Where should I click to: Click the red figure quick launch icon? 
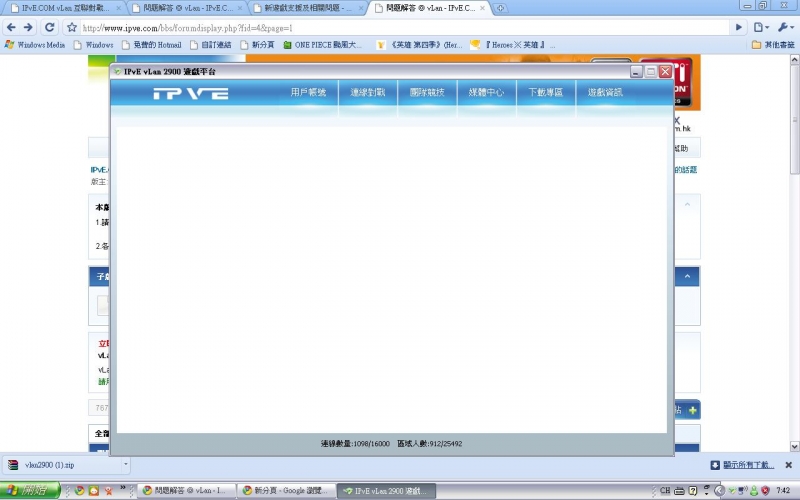coord(109,490)
